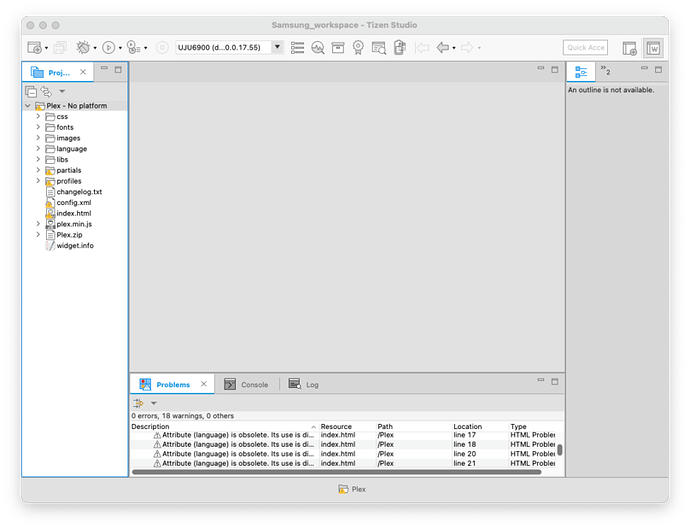
Task: Open Project Explorer view menu arrow
Action: click(62, 92)
